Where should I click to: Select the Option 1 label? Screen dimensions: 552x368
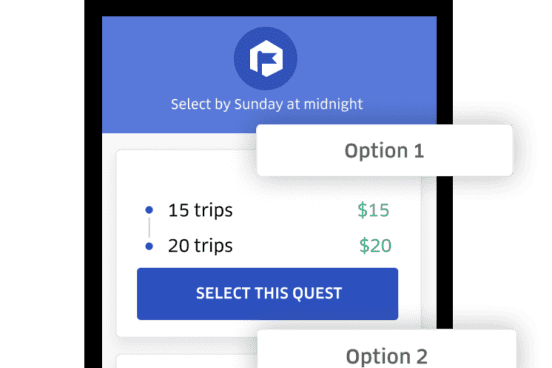click(384, 151)
